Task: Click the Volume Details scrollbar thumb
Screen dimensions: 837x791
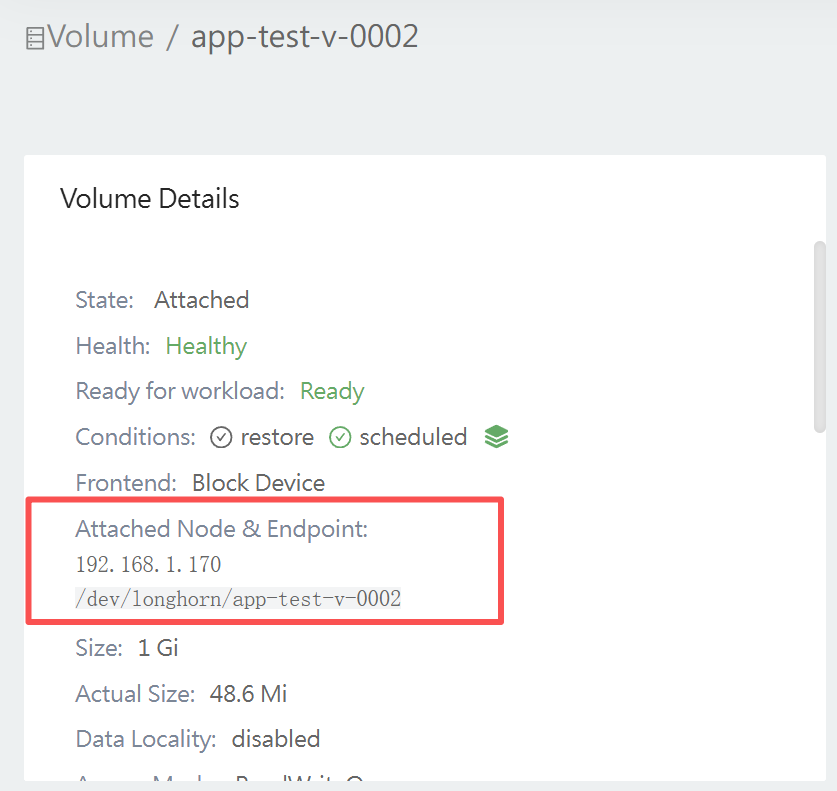Action: (x=820, y=337)
